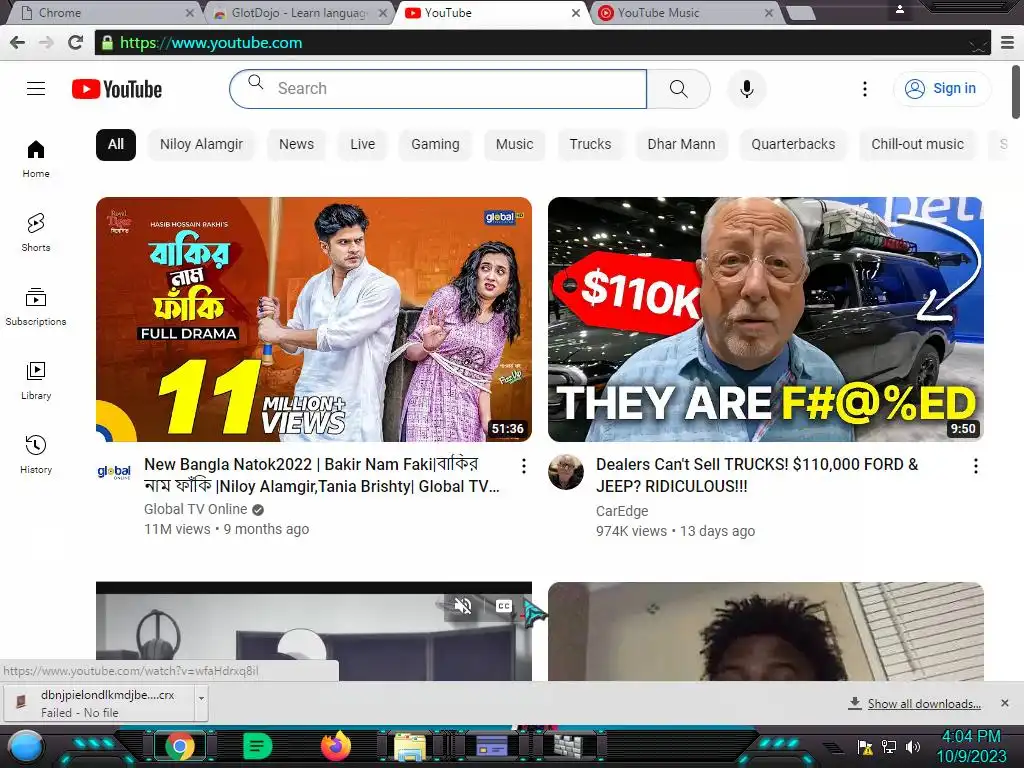Screen dimensions: 1024x768
Task: Click the failed dbnjpielondlkmdjbe crx download
Action: 100,703
